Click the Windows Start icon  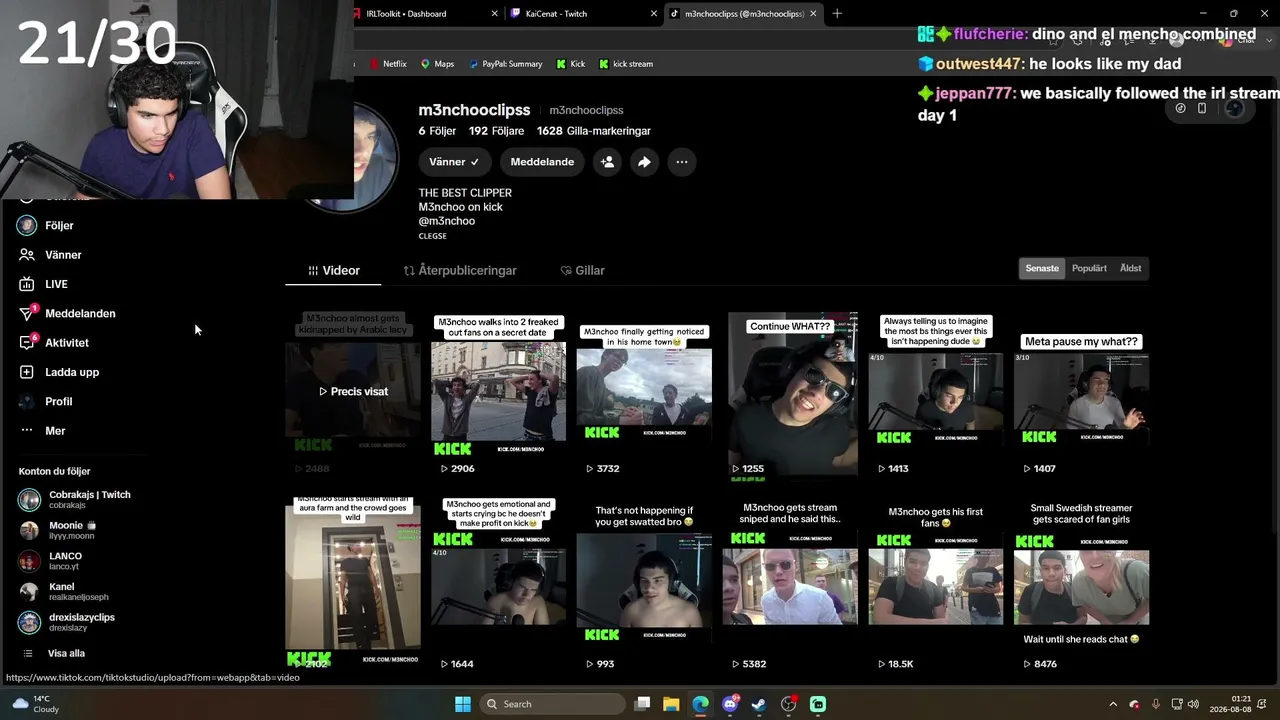[463, 704]
